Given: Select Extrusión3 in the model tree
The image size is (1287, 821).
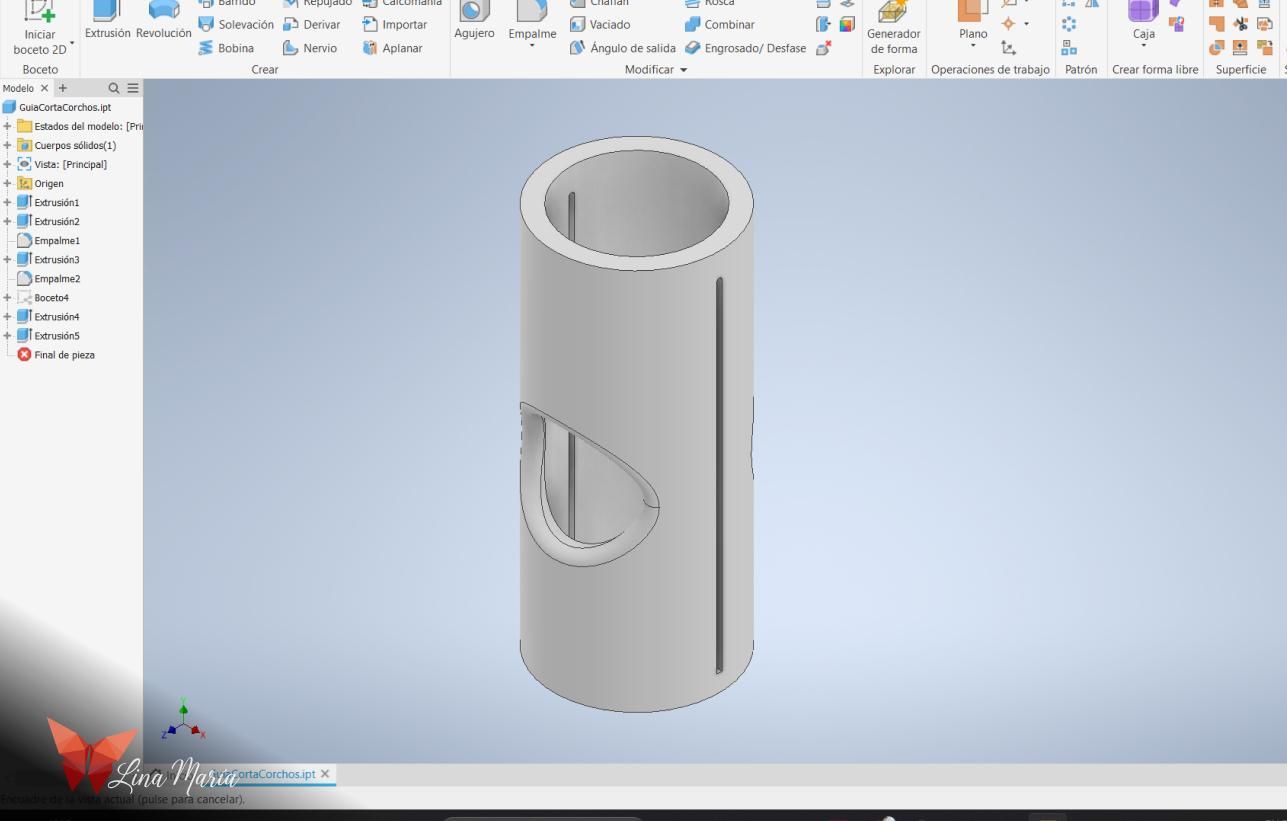Looking at the screenshot, I should tap(49, 259).
